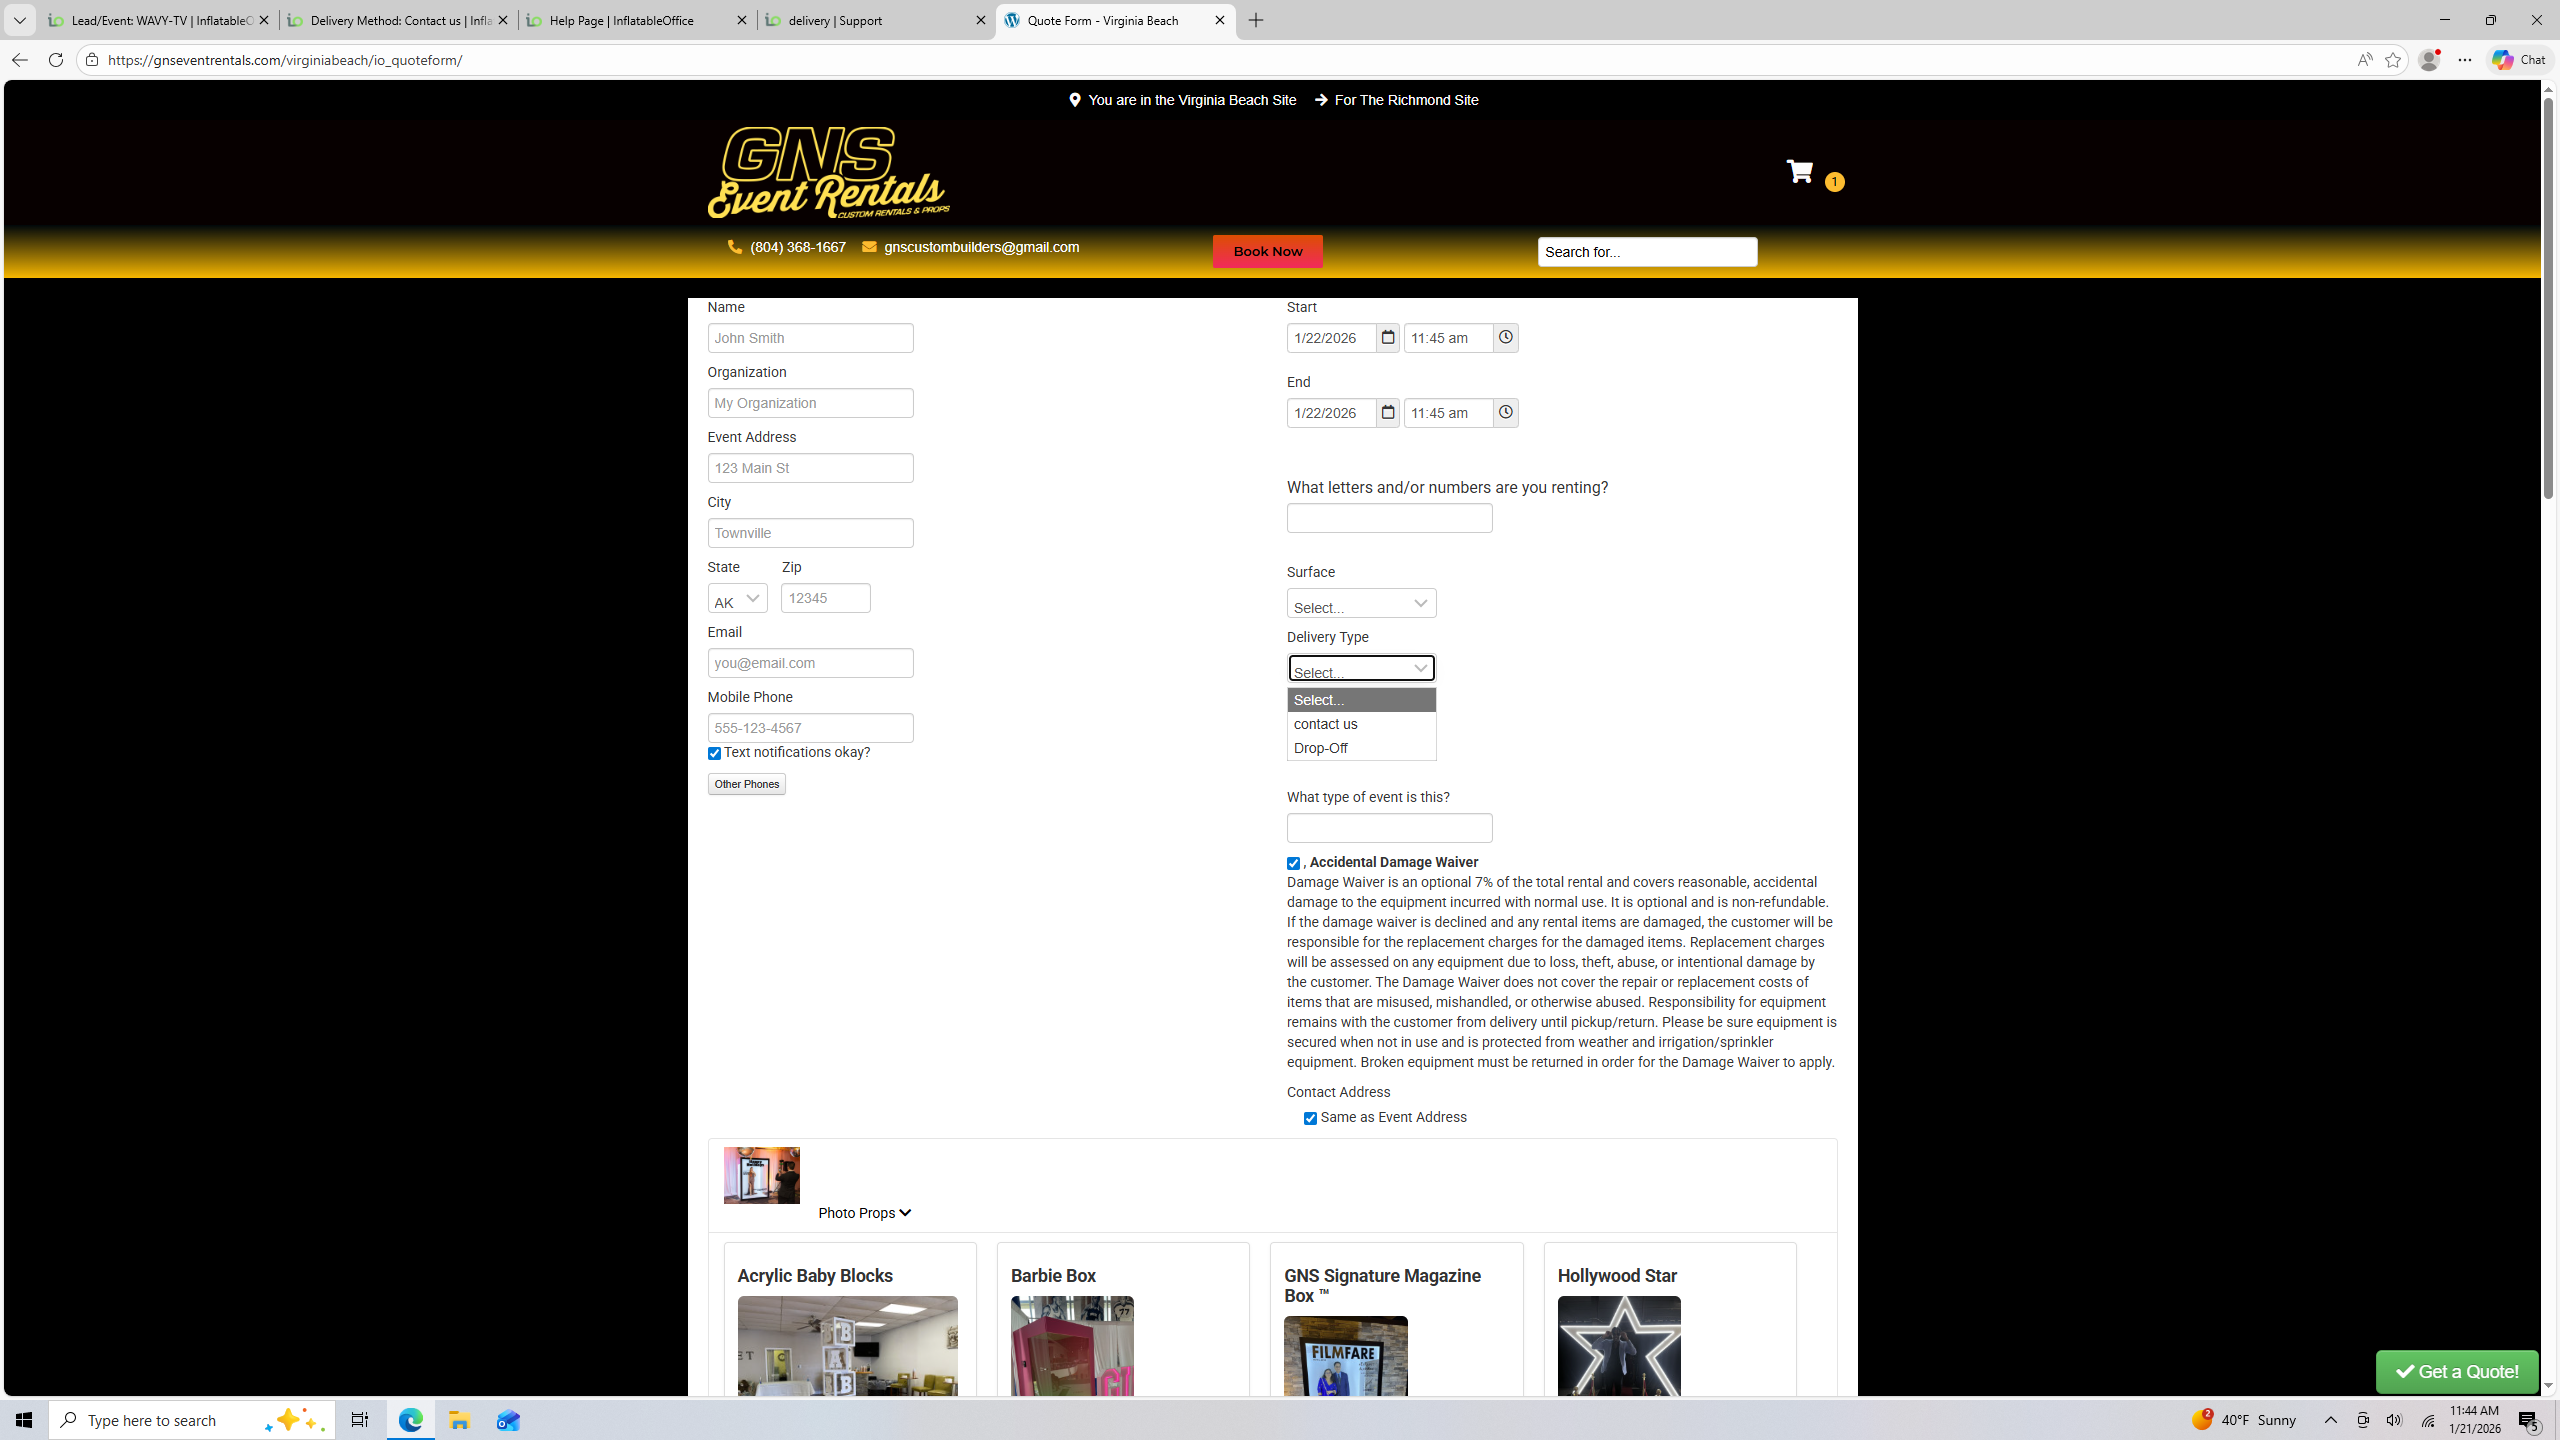Open the Surface dropdown
Image resolution: width=2560 pixels, height=1440 pixels.
(x=1361, y=604)
